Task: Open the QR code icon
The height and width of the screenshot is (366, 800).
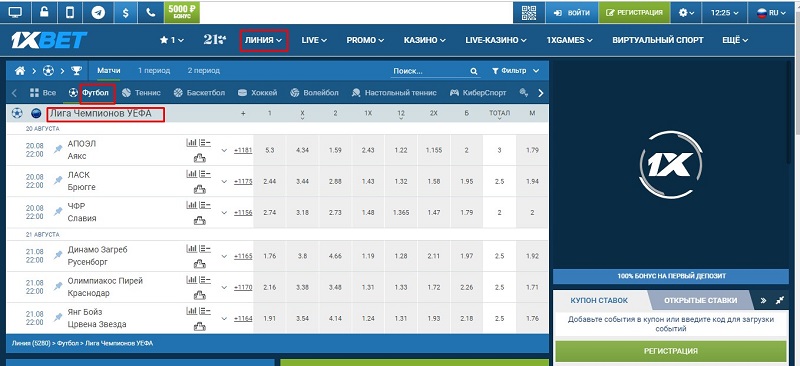Action: click(x=529, y=13)
